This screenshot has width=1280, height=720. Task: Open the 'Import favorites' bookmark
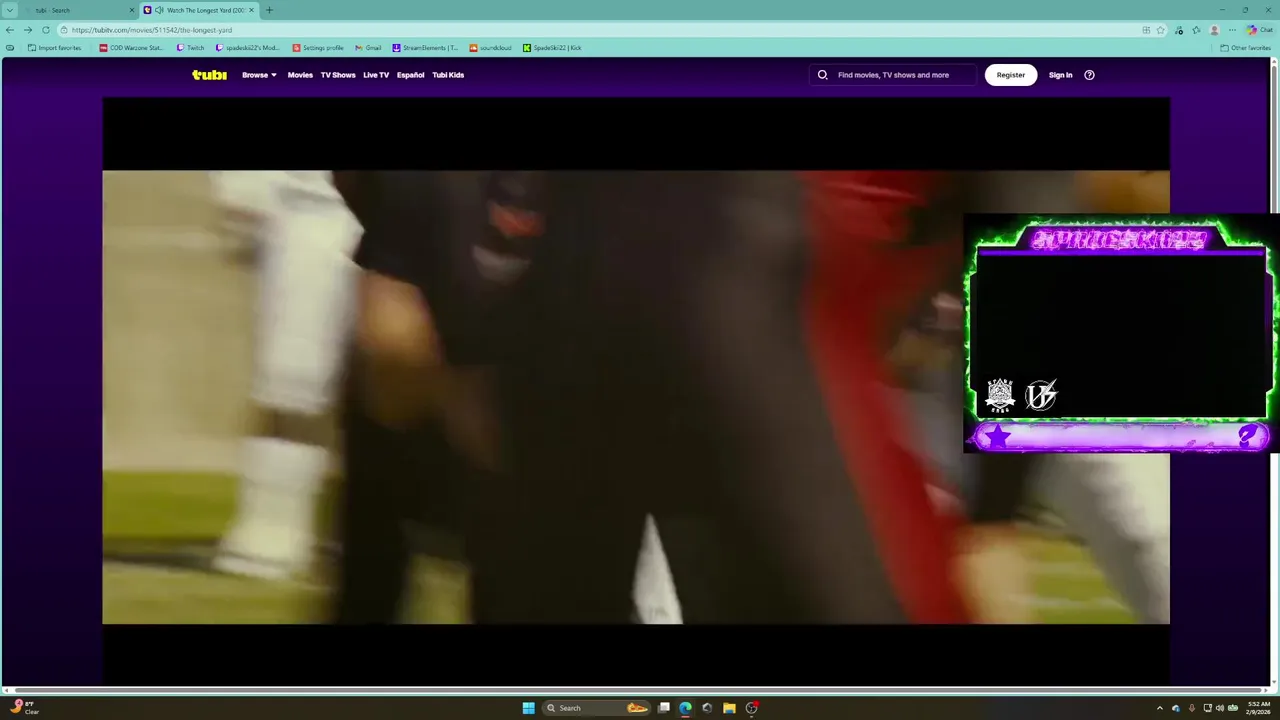[54, 48]
